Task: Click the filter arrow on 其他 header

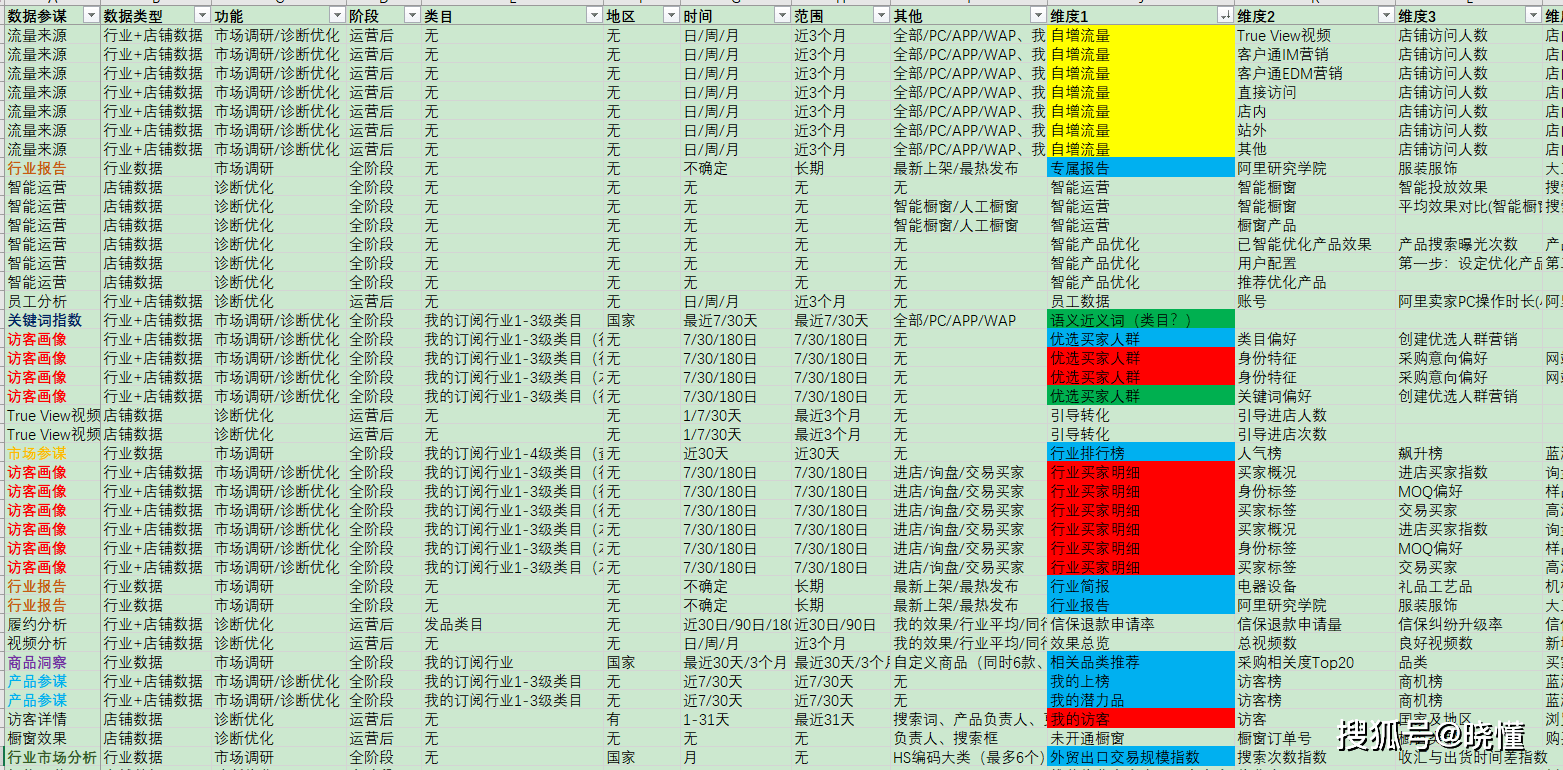Action: (1040, 15)
